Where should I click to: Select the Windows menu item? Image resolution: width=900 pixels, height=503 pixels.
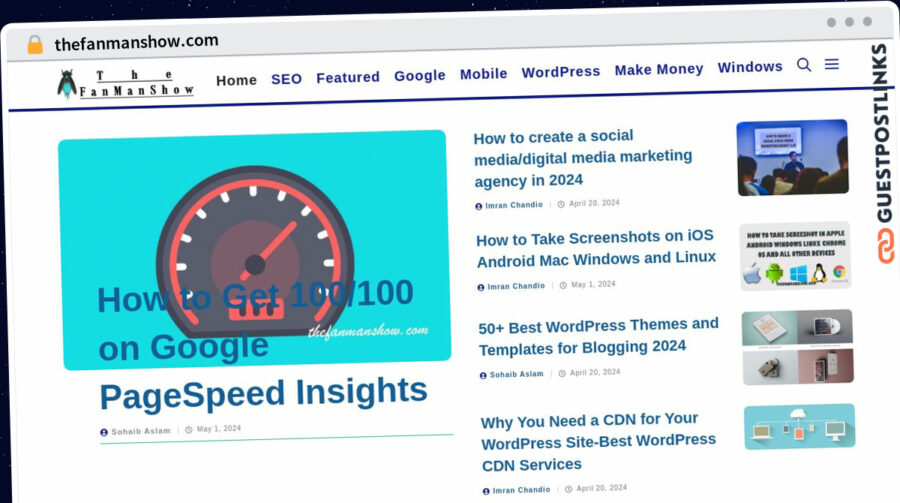750,67
